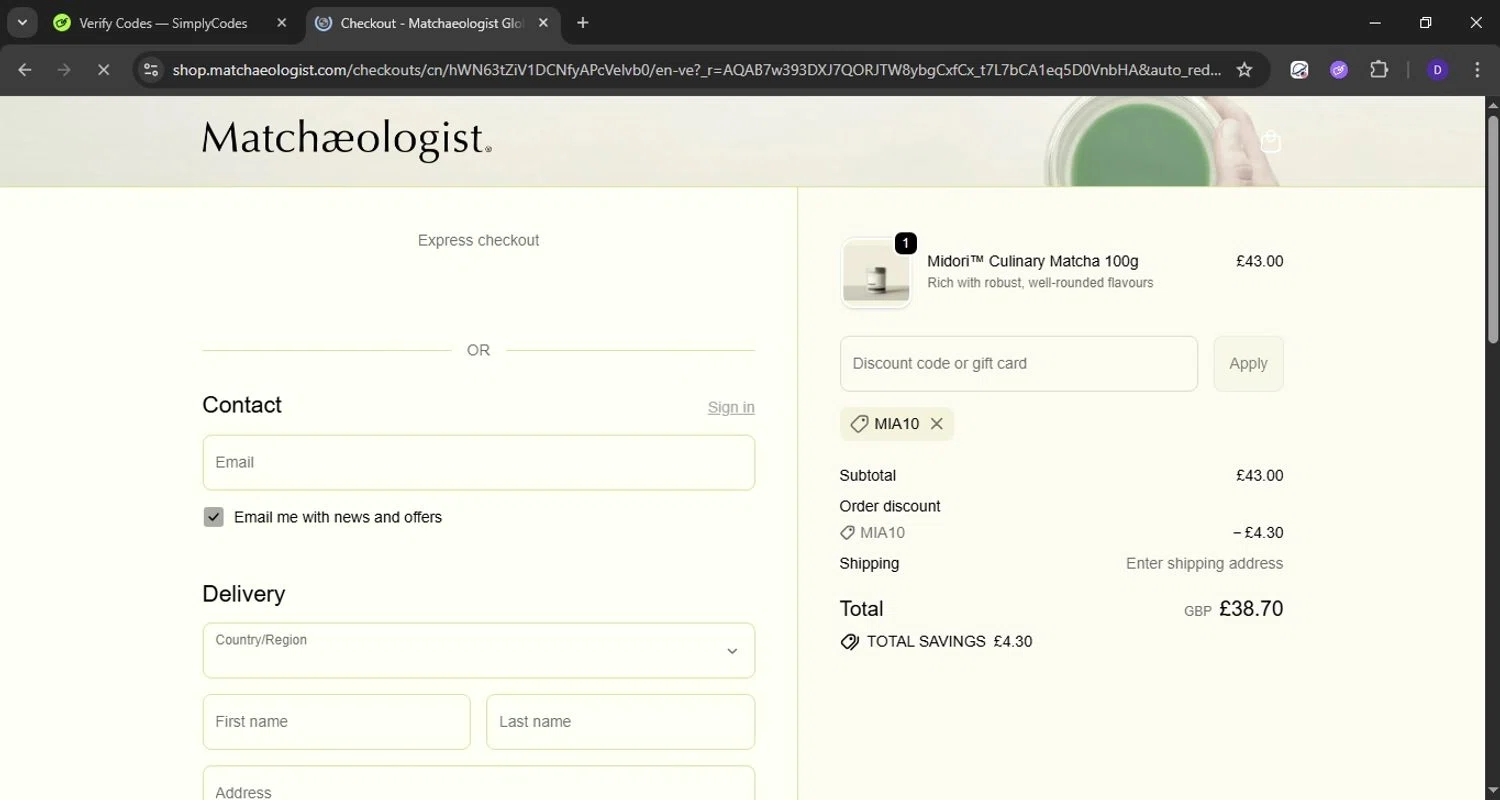Screen dimensions: 1500x800
Task: Click the page vertical scrollbar thumb
Action: point(1492,230)
